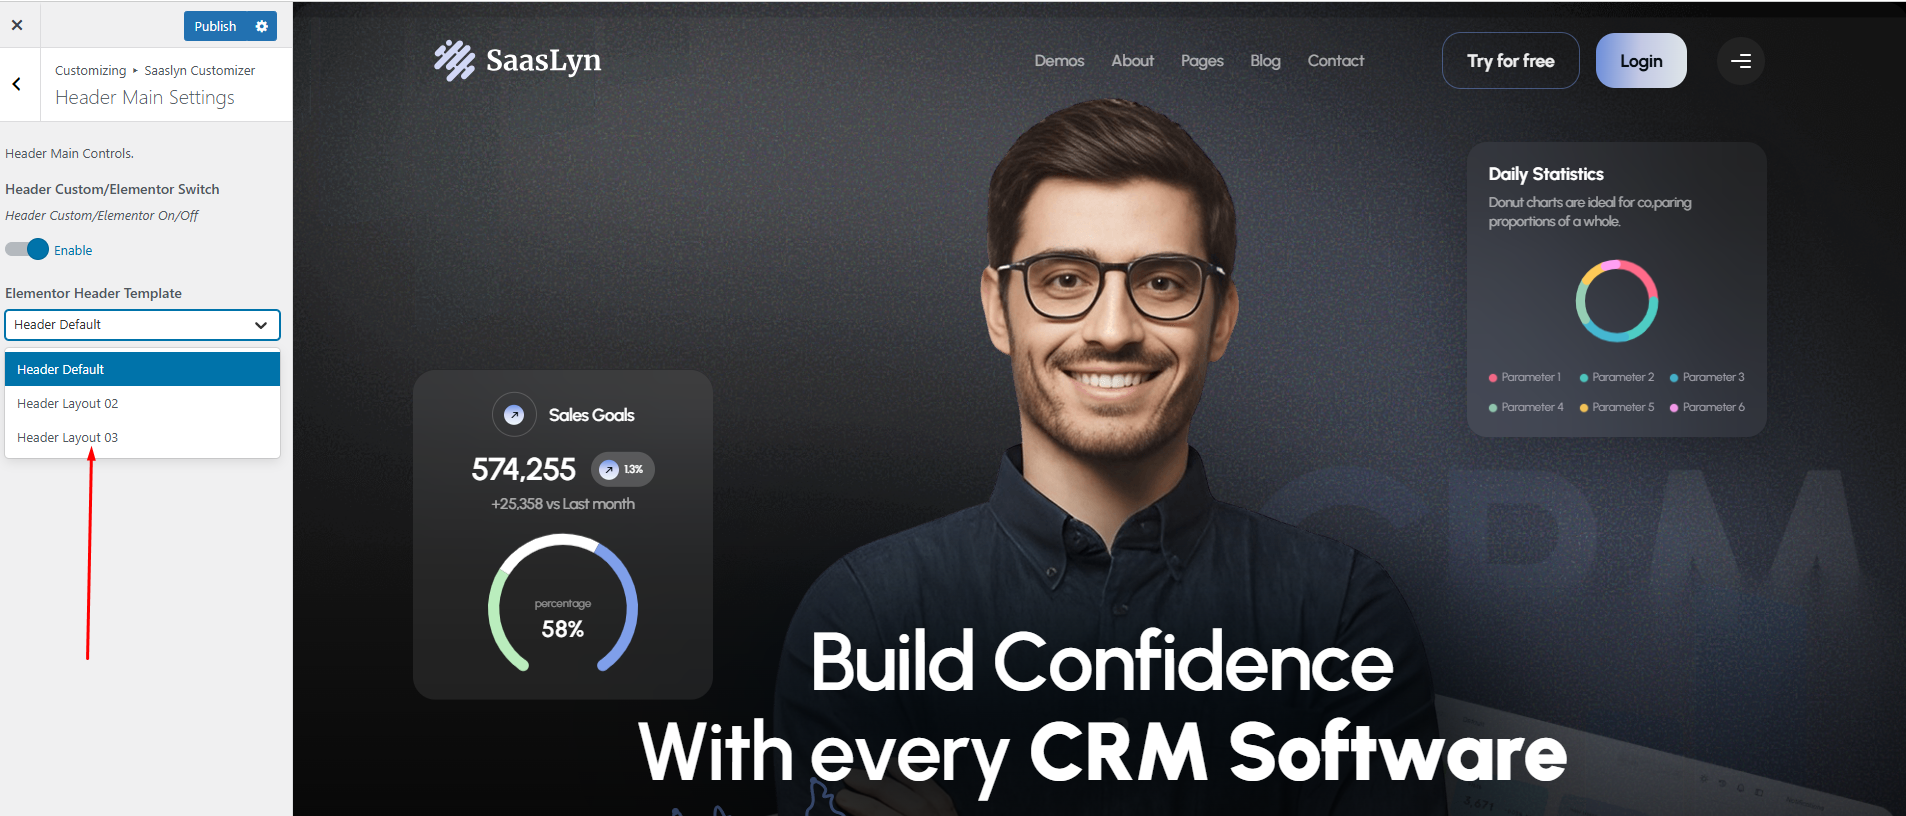Click the SaasLyn logo icon
This screenshot has width=1906, height=816.
[x=454, y=61]
